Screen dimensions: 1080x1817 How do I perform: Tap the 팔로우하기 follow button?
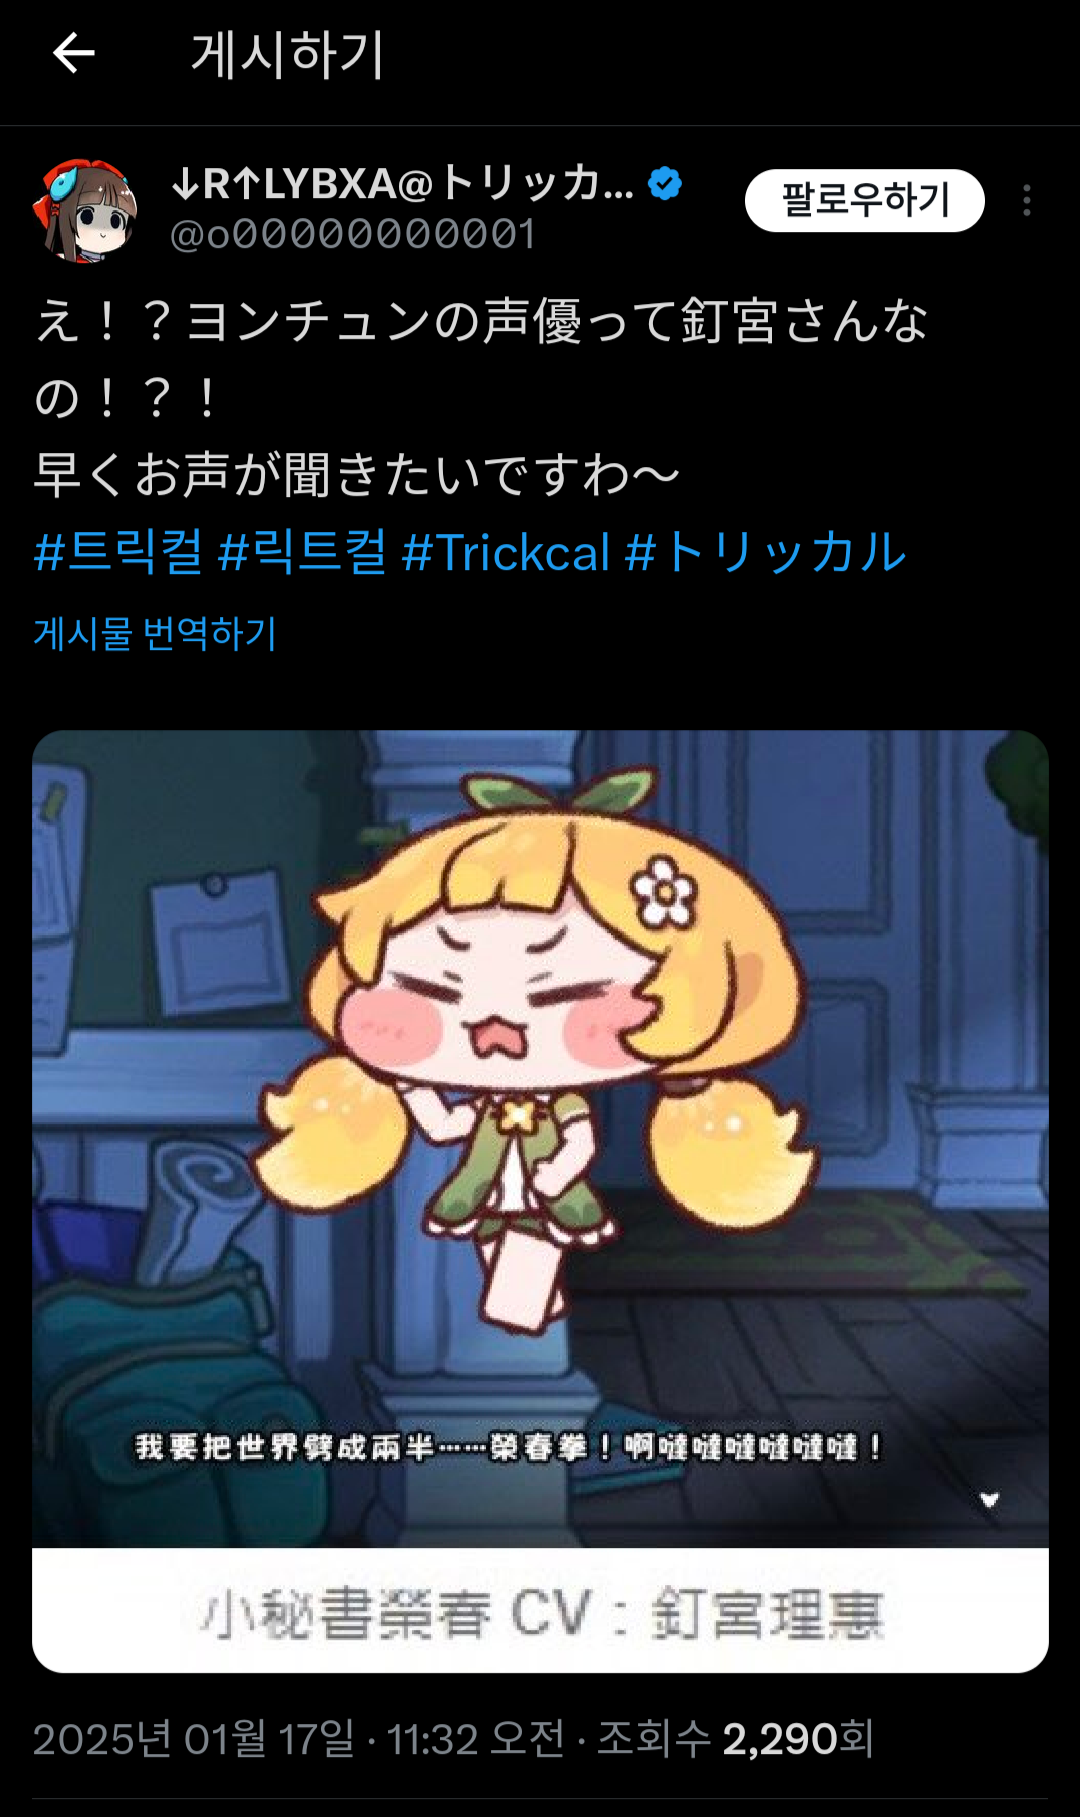coord(864,201)
